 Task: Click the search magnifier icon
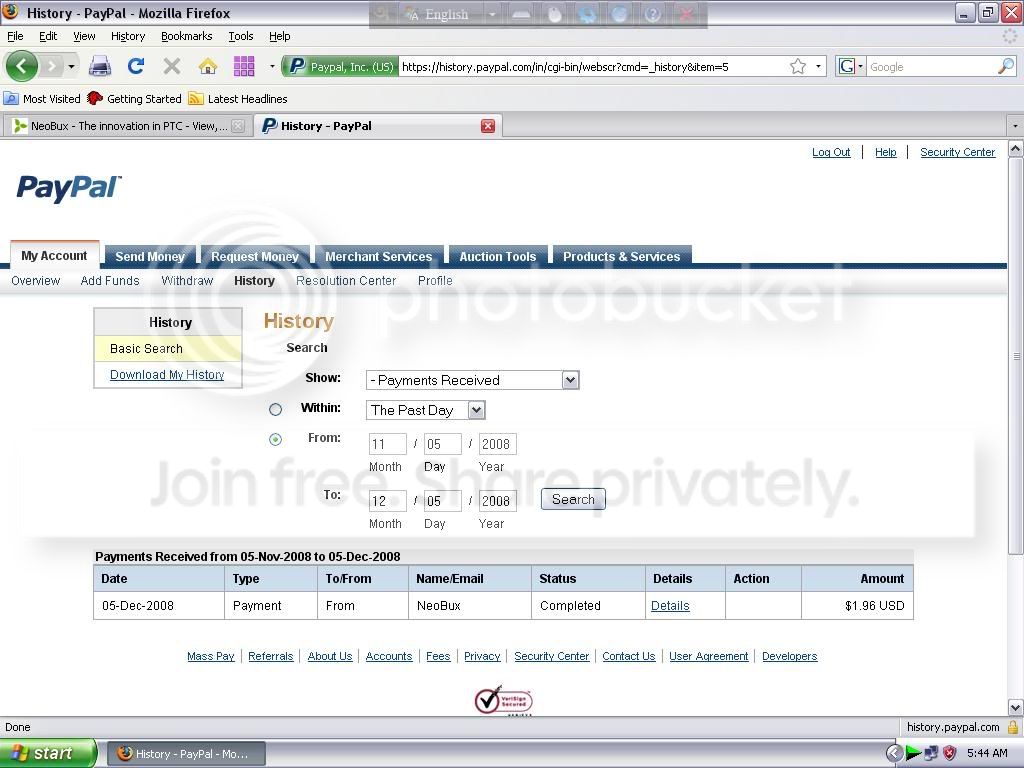click(1006, 66)
